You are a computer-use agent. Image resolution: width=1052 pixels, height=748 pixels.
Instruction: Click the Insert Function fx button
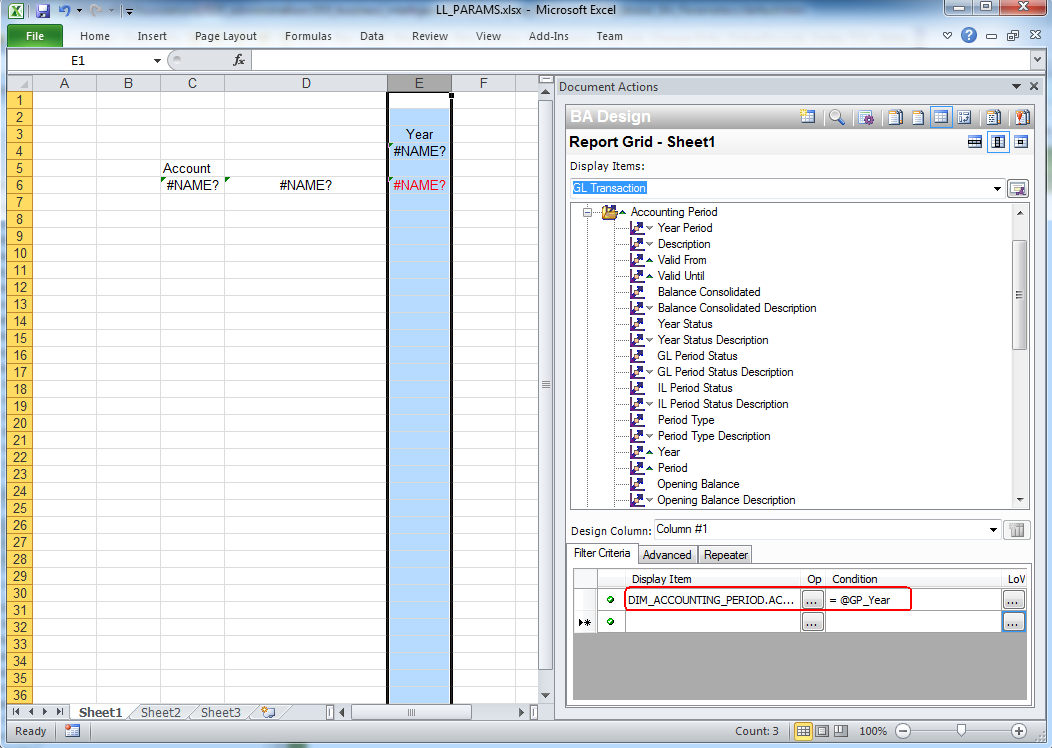[x=238, y=60]
